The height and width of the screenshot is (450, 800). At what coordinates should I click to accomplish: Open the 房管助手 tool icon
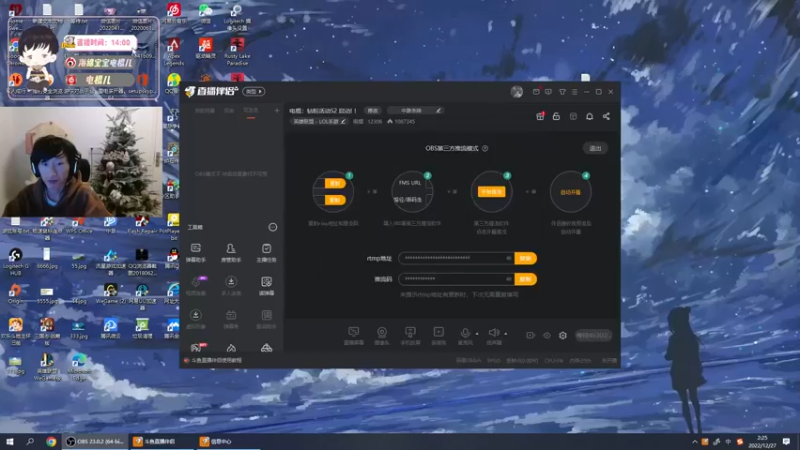[231, 253]
